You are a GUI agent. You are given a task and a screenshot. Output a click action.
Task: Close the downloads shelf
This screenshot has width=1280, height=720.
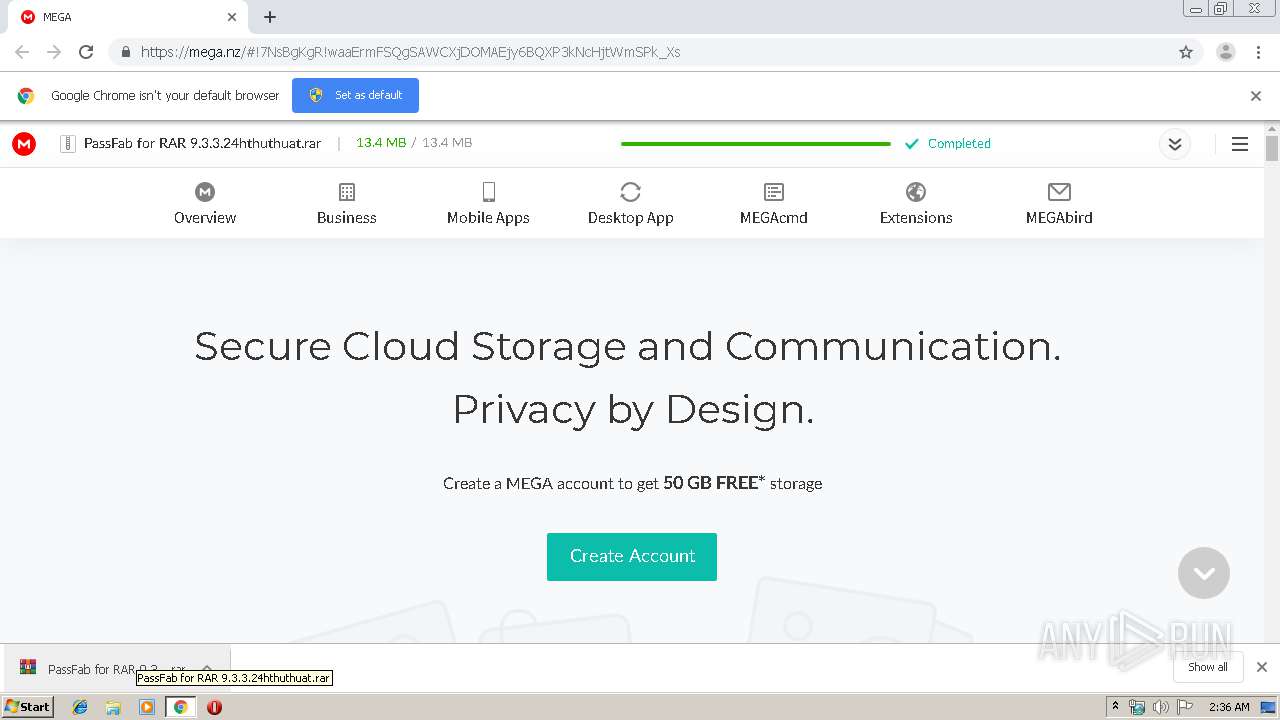1262,667
